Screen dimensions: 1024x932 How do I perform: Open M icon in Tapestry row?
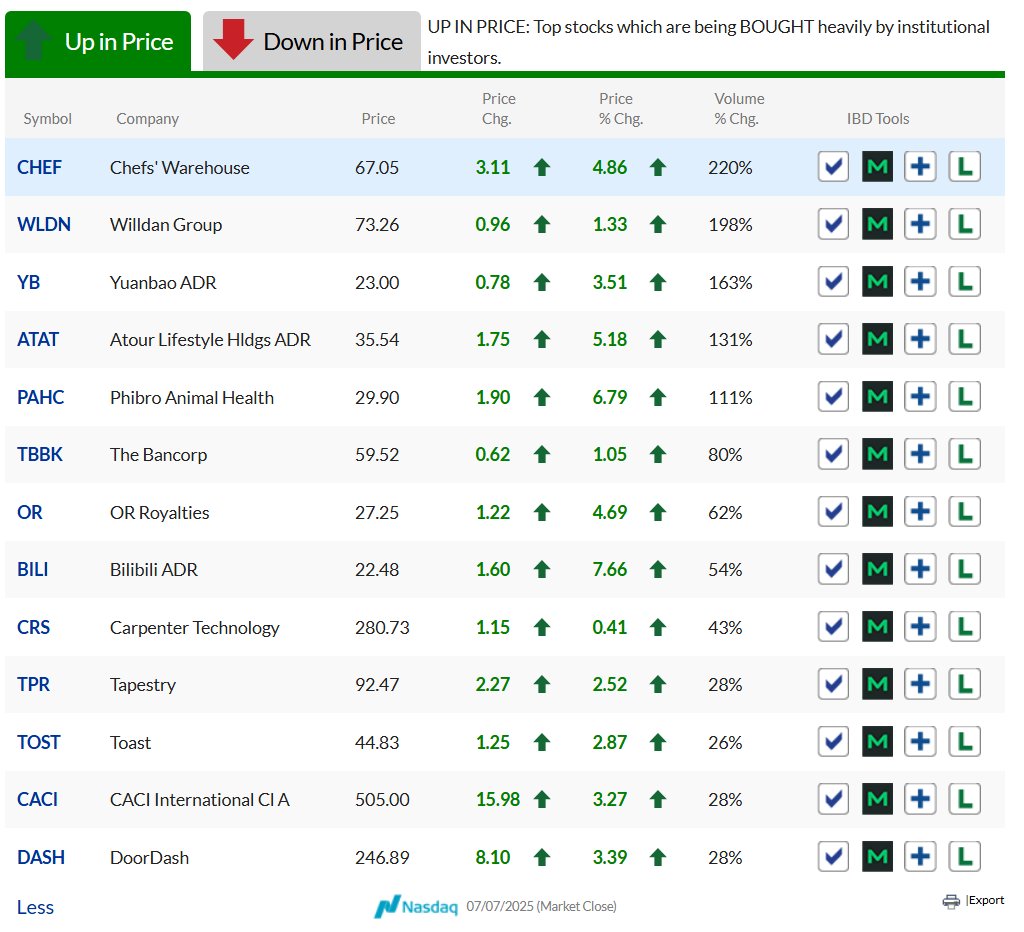click(876, 684)
